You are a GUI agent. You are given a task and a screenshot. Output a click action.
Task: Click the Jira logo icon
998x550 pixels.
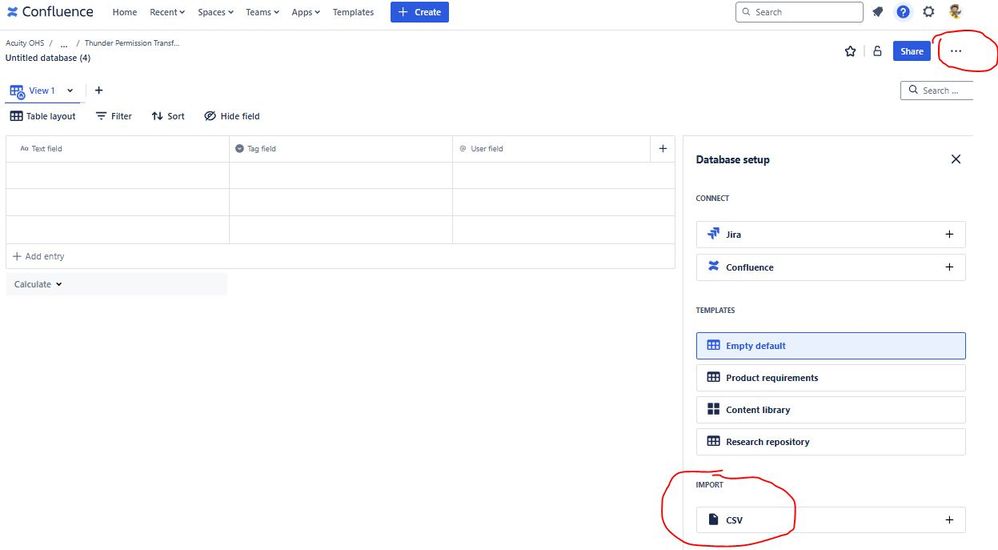point(713,234)
